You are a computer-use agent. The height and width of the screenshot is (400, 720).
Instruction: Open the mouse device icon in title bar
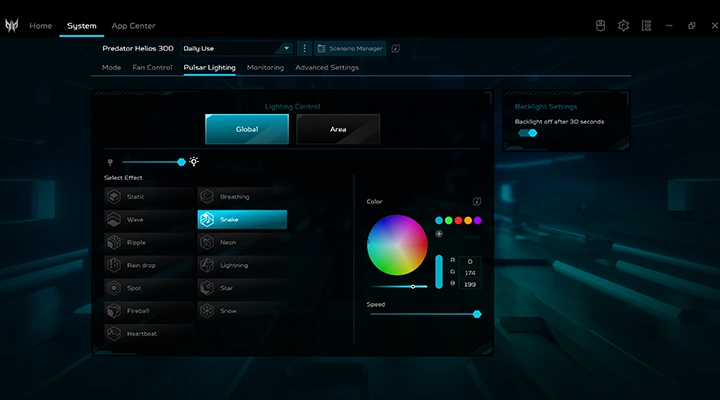point(600,25)
